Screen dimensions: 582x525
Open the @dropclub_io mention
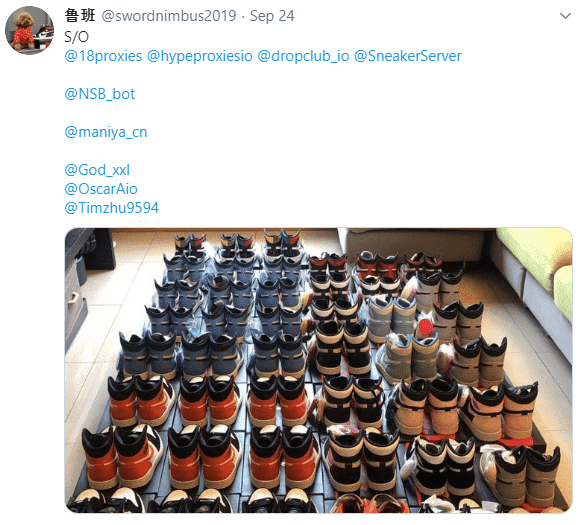click(x=303, y=56)
